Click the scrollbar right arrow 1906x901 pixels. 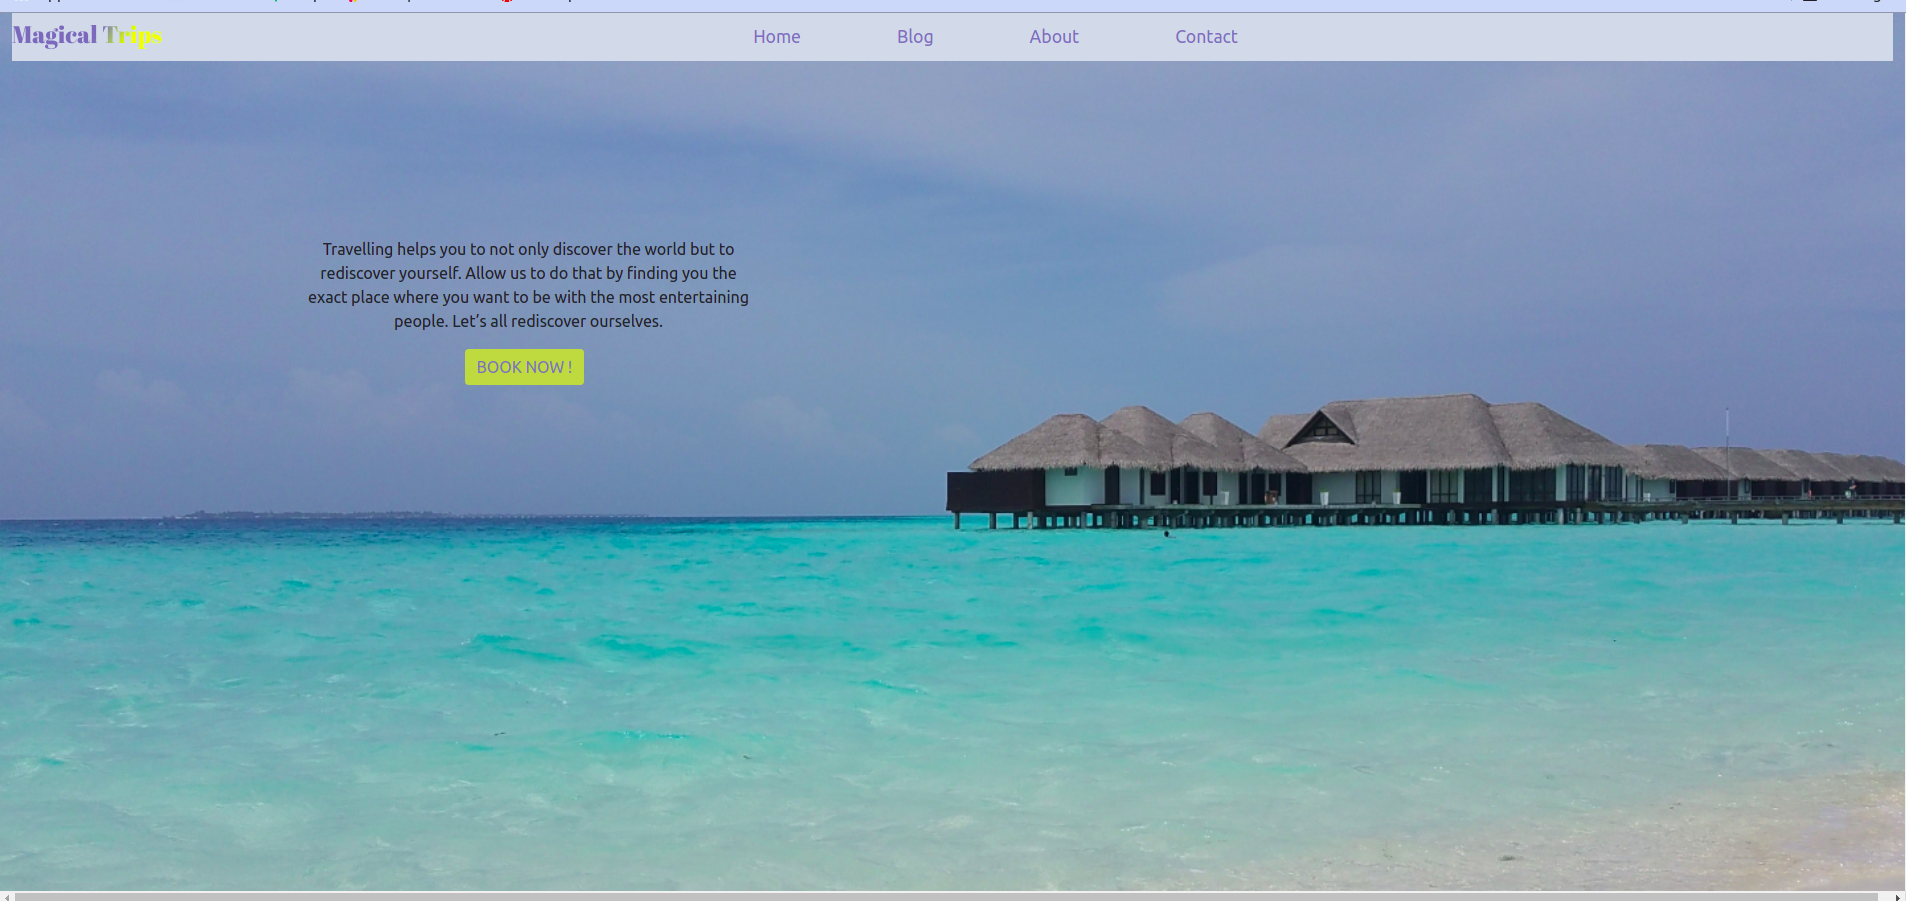(x=1898, y=896)
